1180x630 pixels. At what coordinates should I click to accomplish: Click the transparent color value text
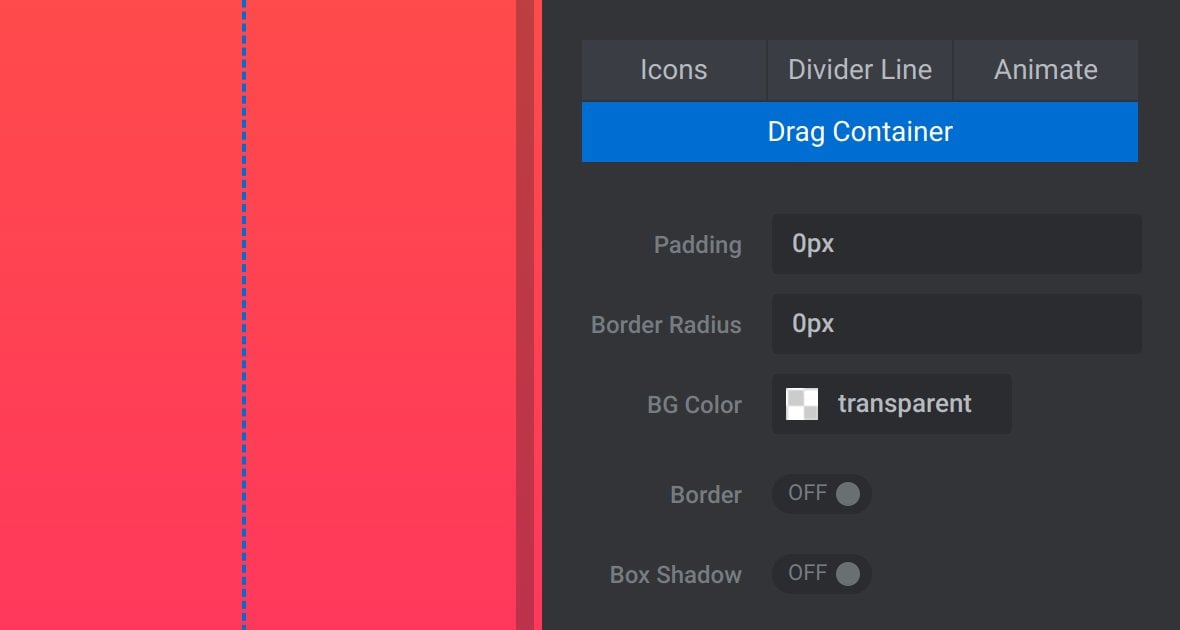tap(904, 404)
